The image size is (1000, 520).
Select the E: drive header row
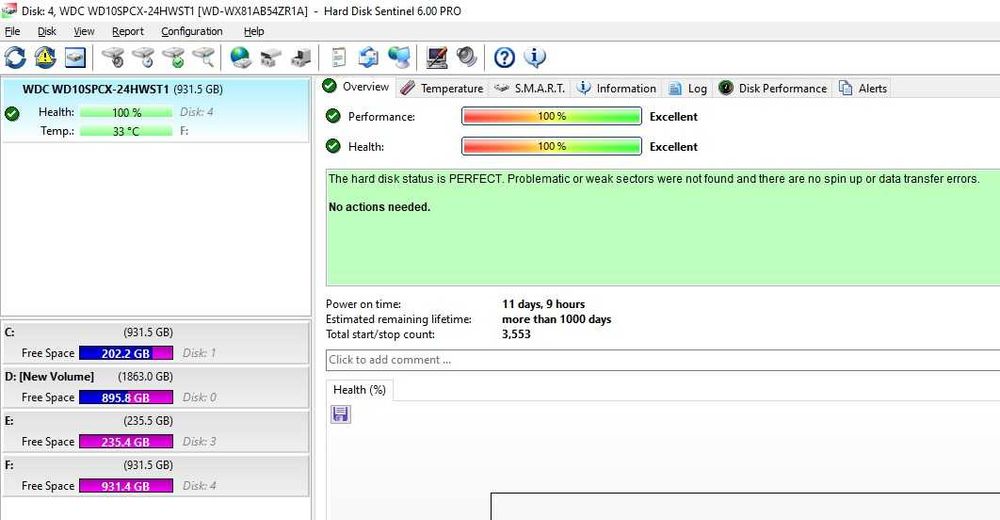156,421
